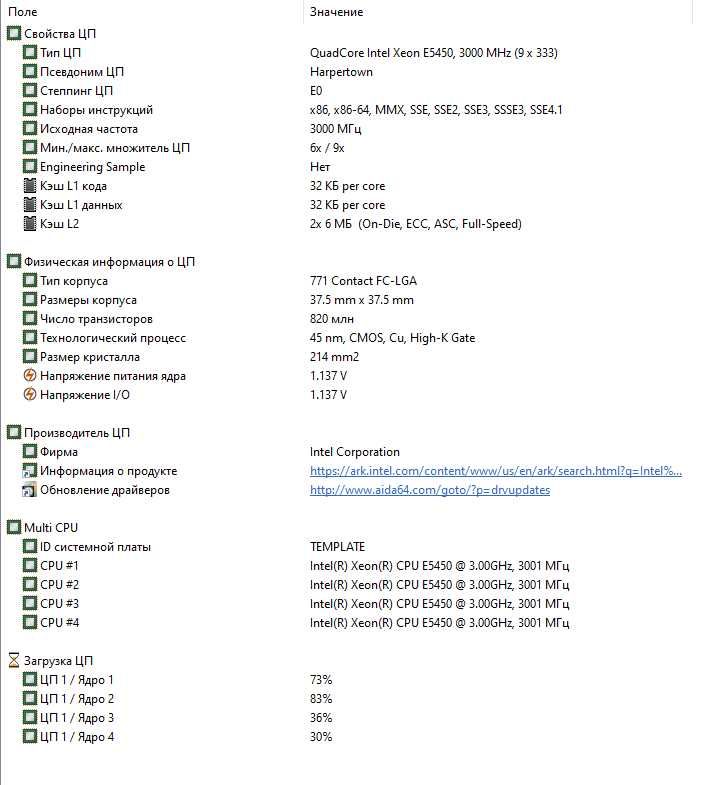
Task: Click the value QuadCore Intel Xeon E5450
Action: [434, 53]
